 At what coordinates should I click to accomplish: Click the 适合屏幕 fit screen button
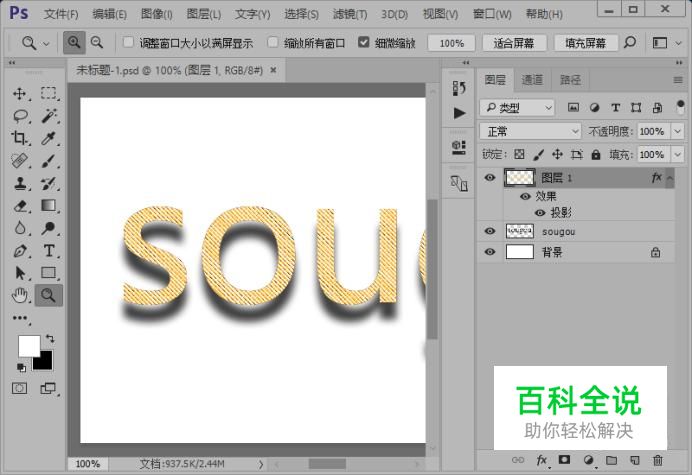pos(514,43)
